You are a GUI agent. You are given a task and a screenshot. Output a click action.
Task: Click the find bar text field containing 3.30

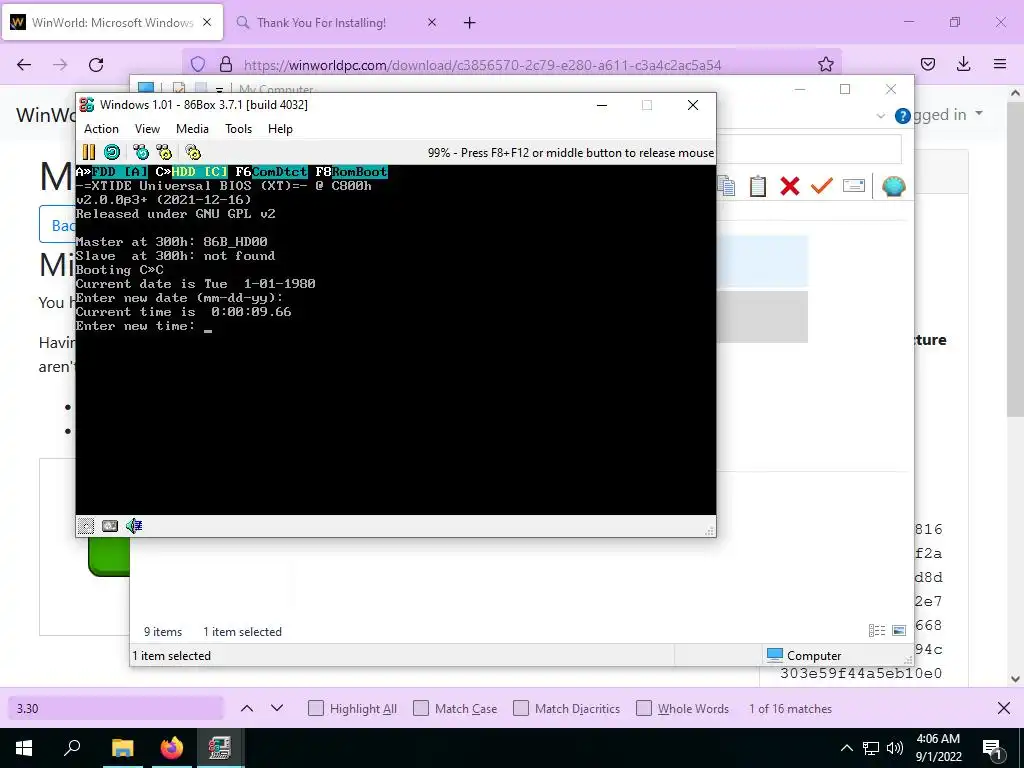pos(116,709)
